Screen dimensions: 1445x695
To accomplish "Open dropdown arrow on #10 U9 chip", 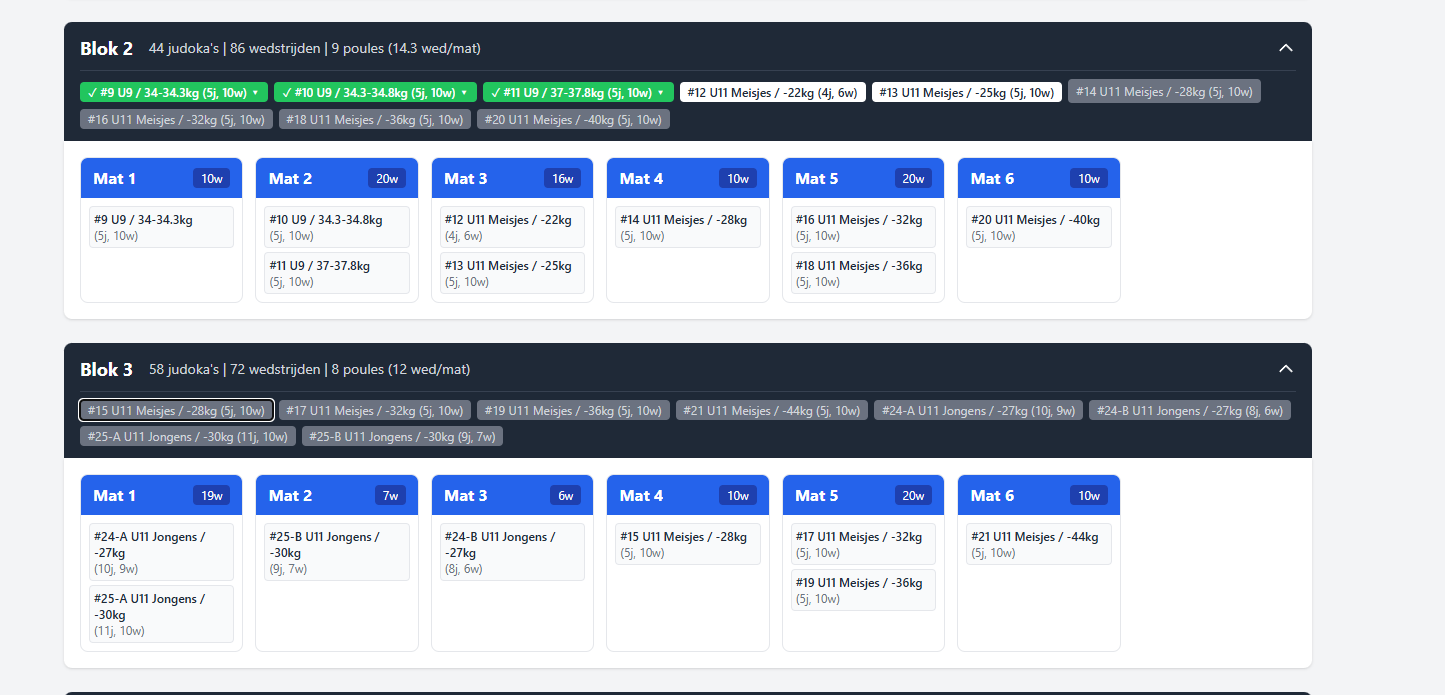I will 464,93.
